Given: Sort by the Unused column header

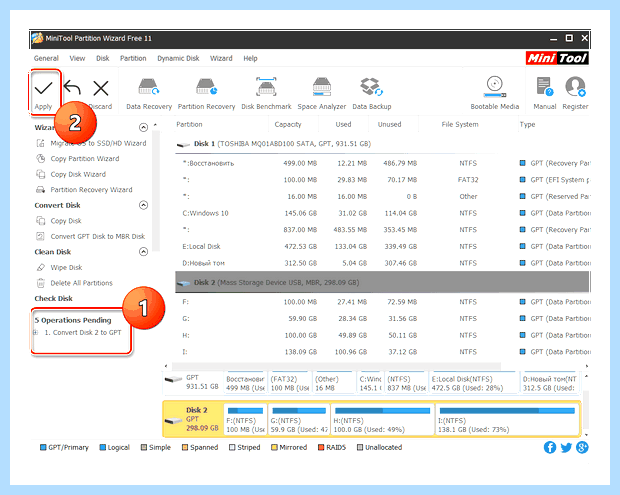Looking at the screenshot, I should [389, 124].
